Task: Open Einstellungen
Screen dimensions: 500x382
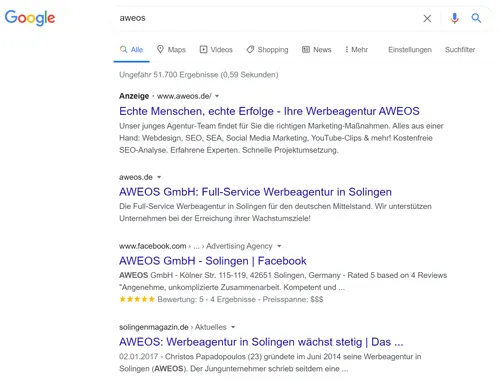Action: 410,50
